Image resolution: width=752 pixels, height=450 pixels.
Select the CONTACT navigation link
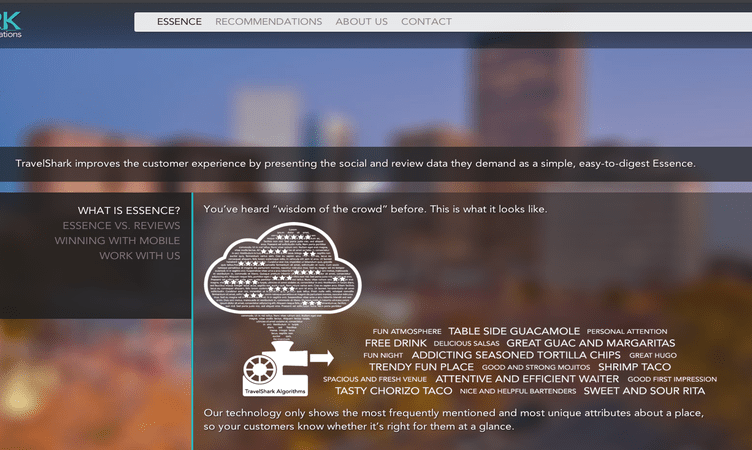(426, 22)
